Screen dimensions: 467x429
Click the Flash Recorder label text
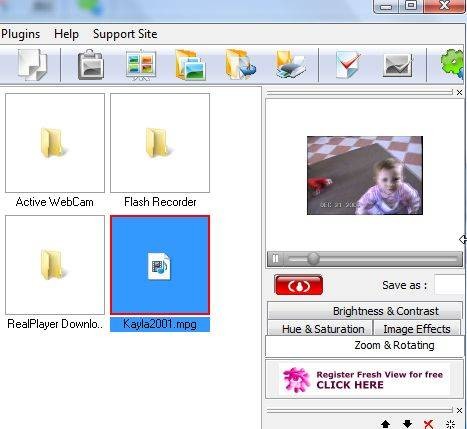click(x=160, y=202)
